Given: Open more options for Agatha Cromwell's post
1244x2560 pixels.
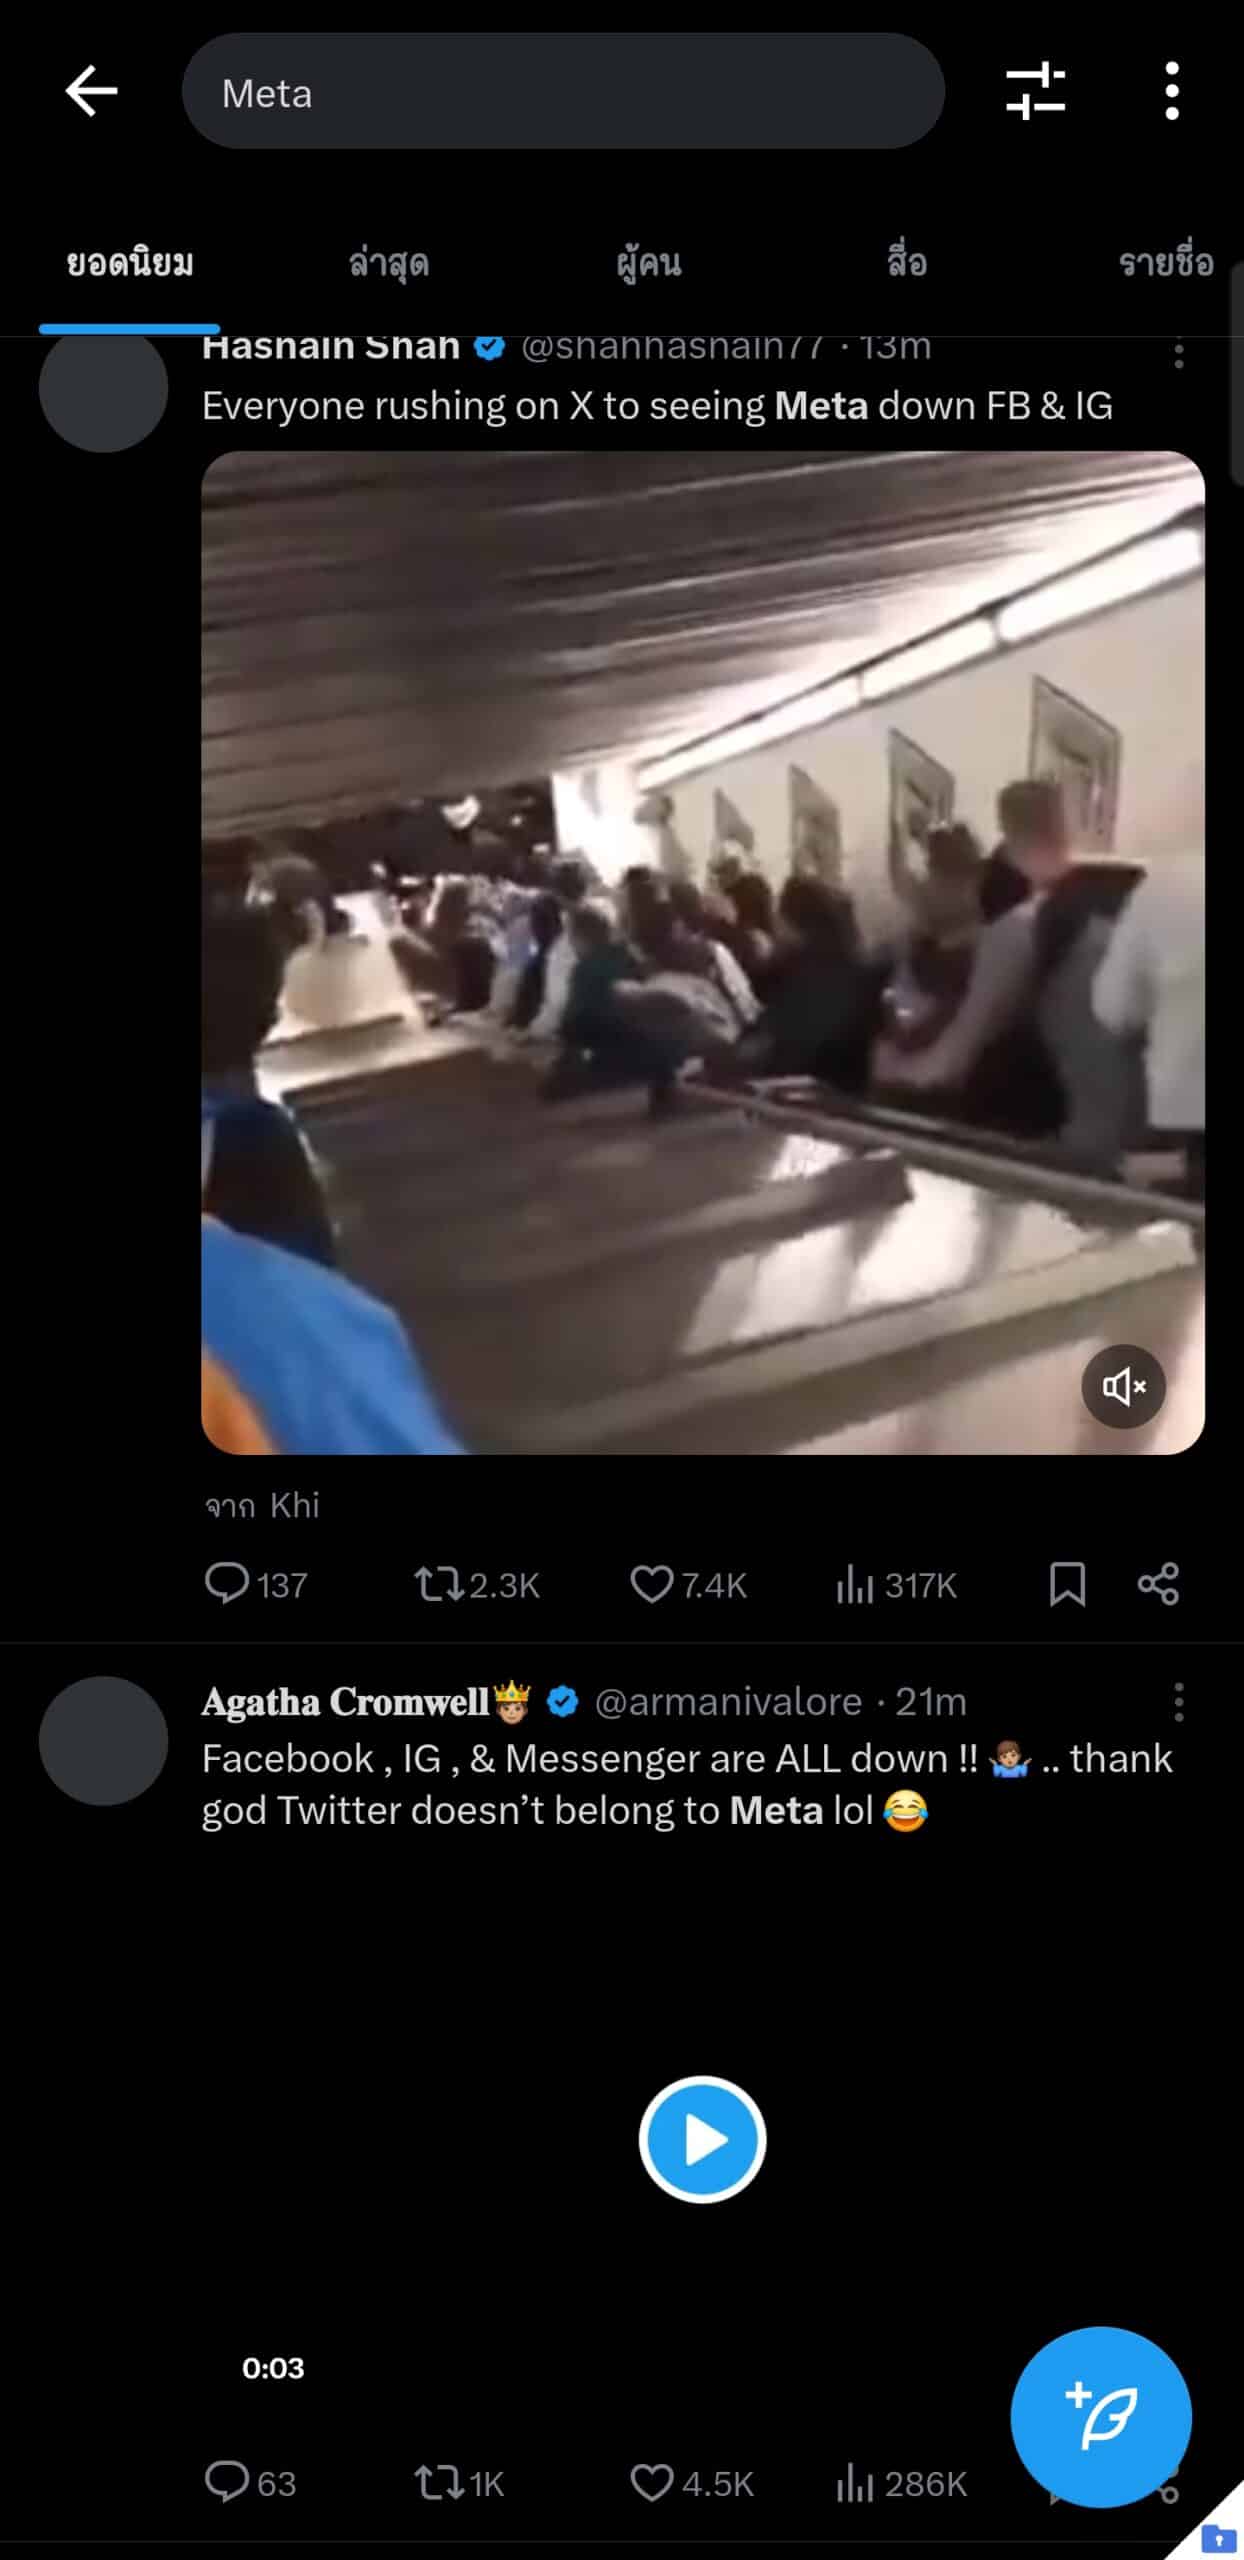Looking at the screenshot, I should (1179, 1701).
